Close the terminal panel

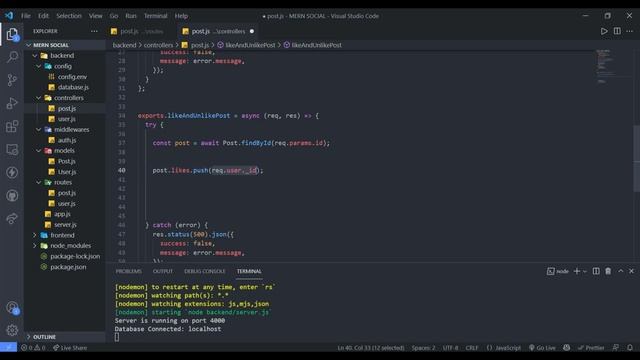[x=631, y=271]
